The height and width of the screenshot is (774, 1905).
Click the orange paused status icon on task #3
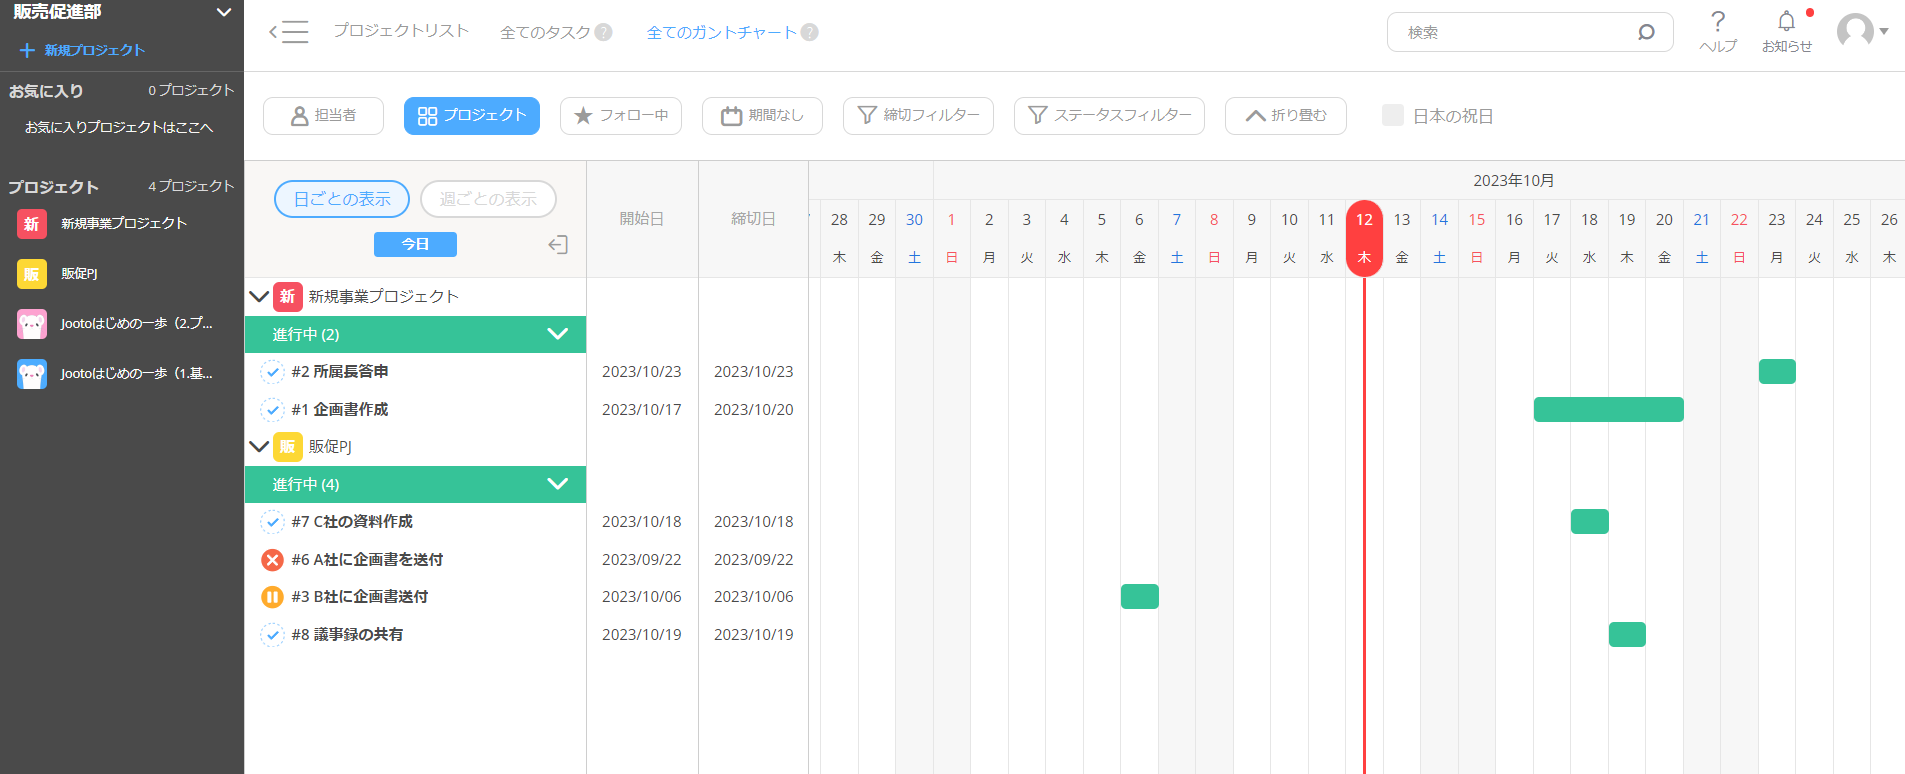tap(272, 597)
